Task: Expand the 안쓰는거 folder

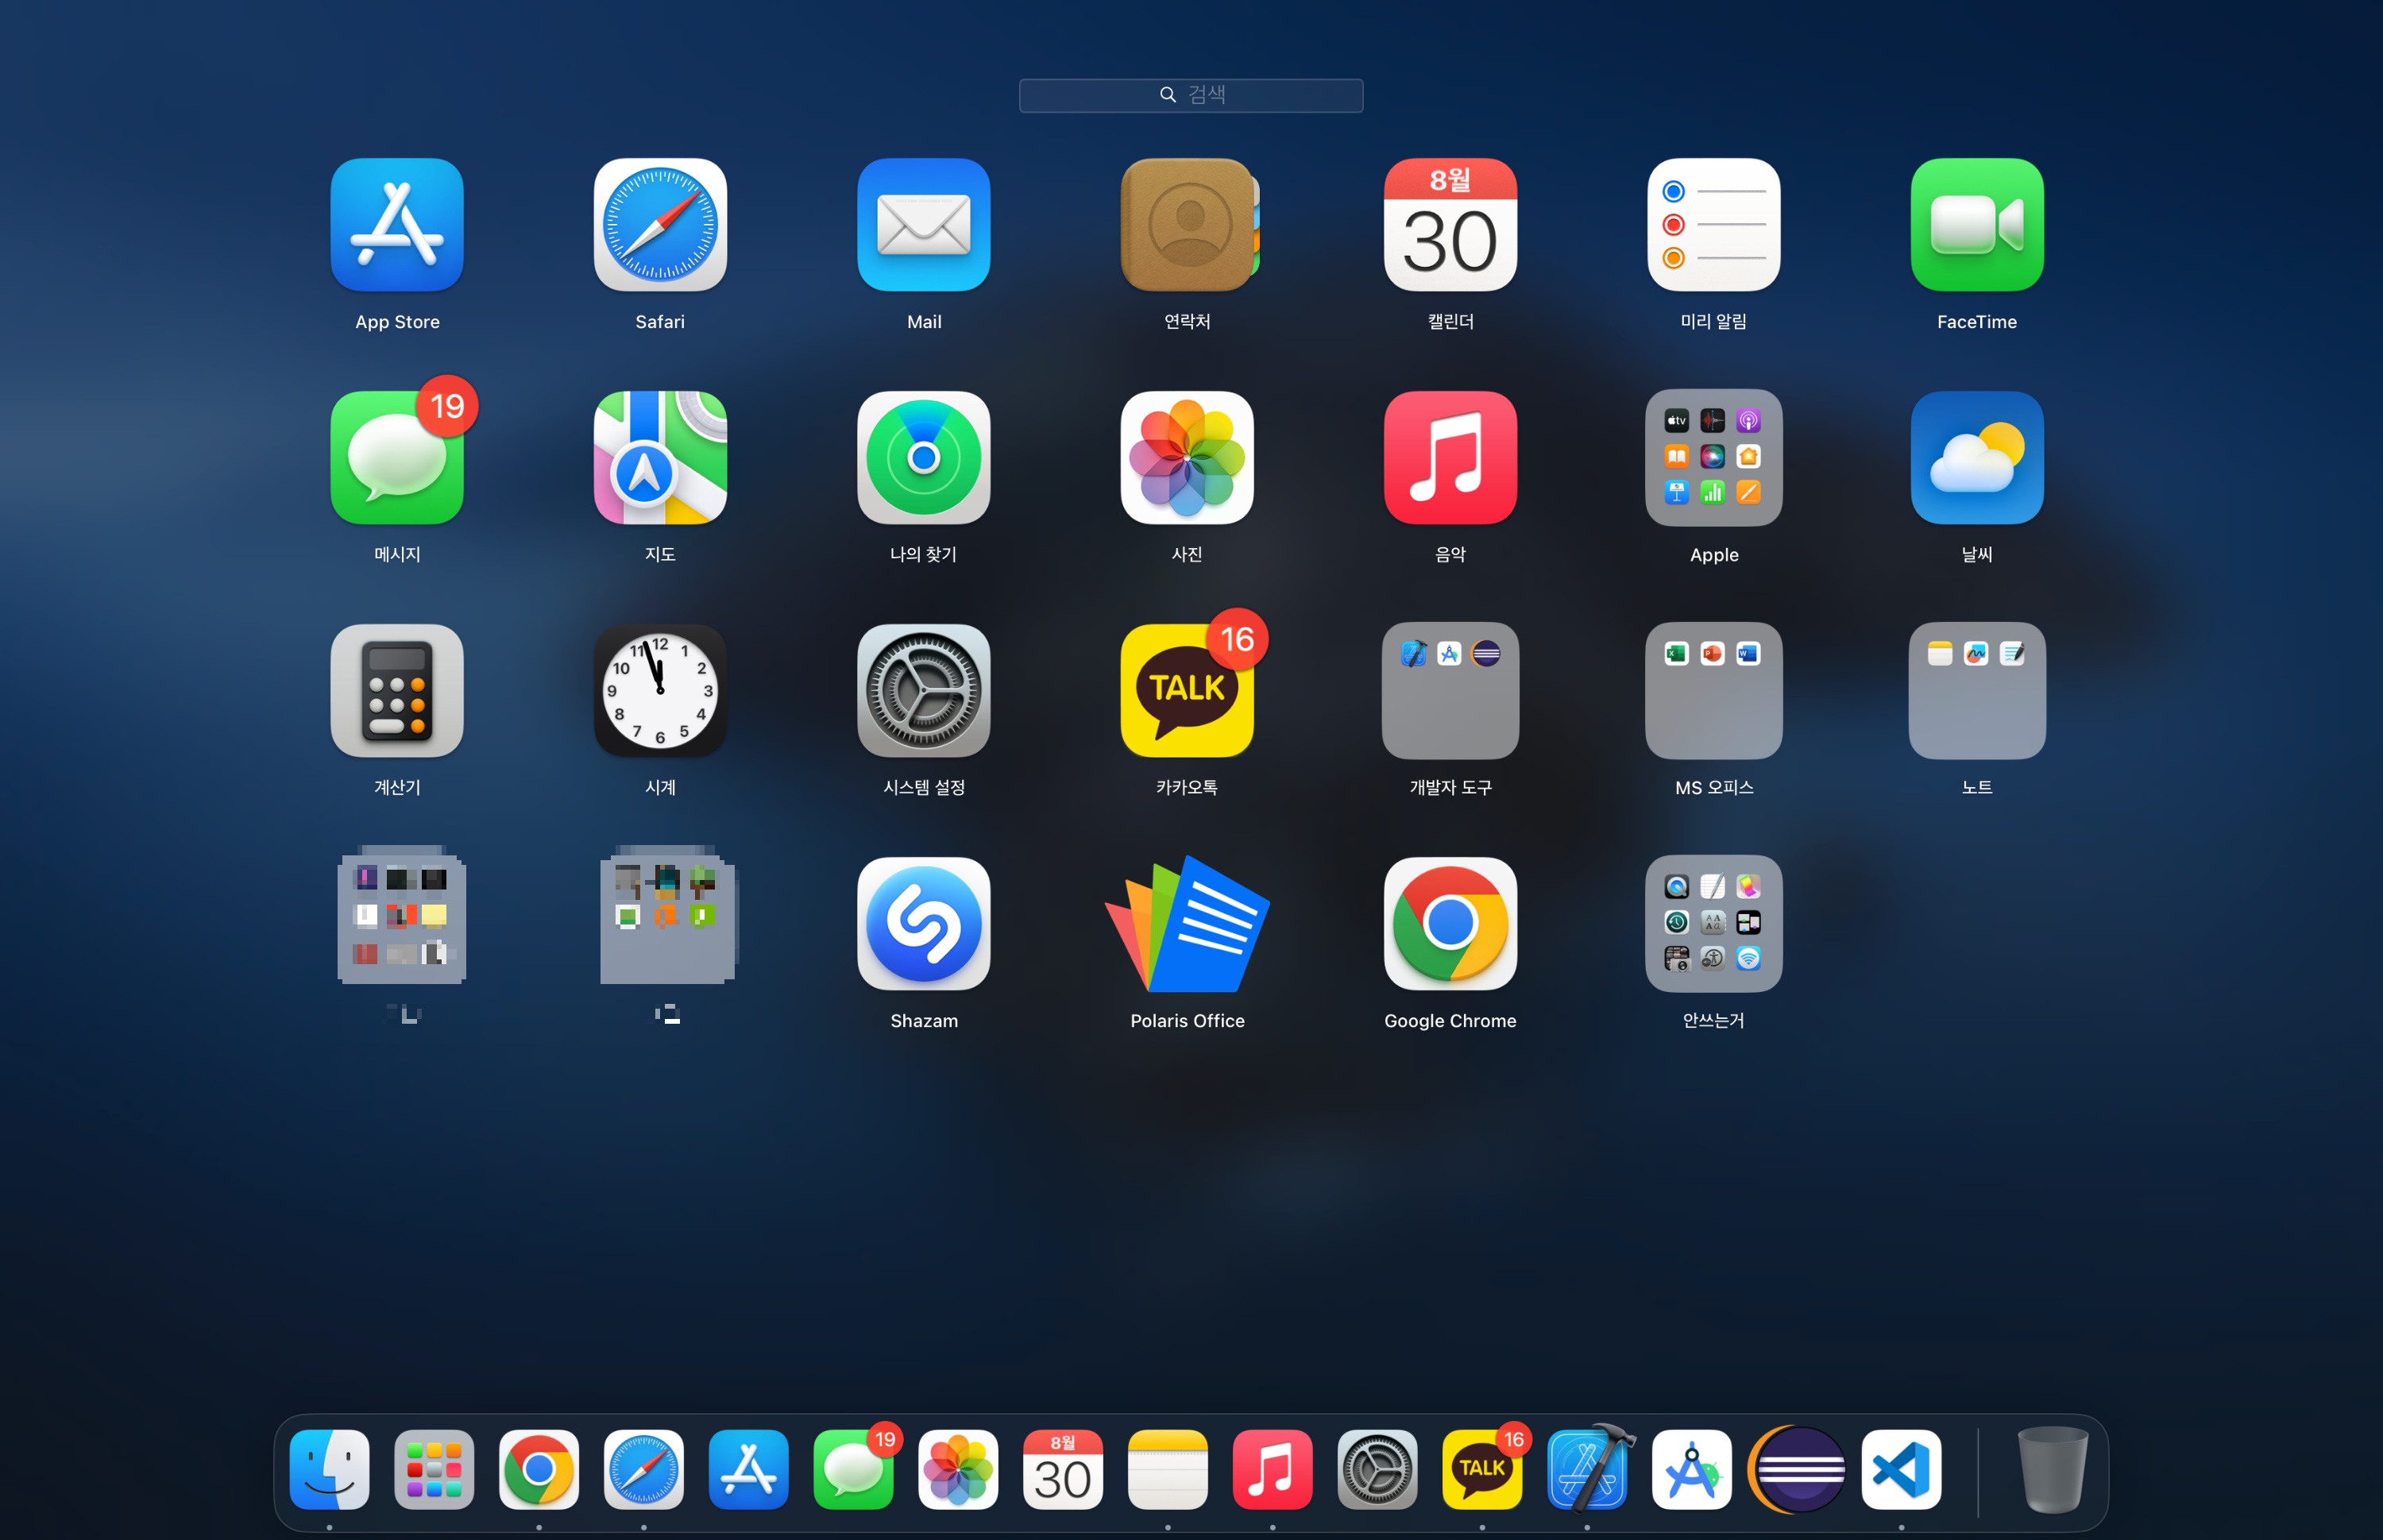Action: coord(1713,923)
